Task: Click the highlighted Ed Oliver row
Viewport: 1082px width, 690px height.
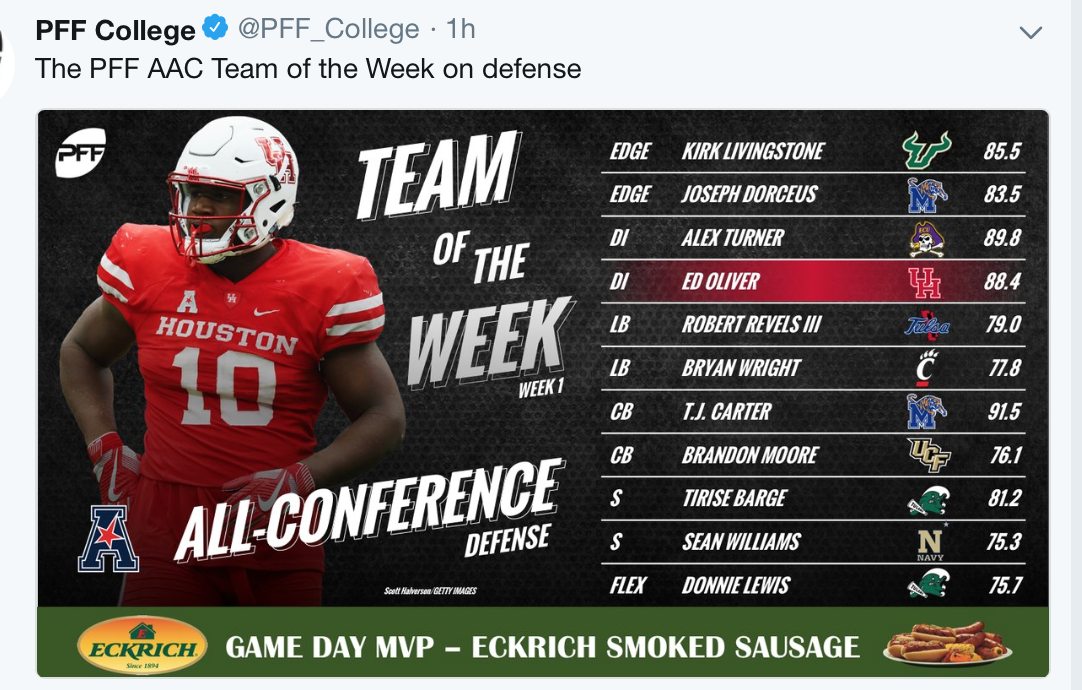Action: coord(813,282)
